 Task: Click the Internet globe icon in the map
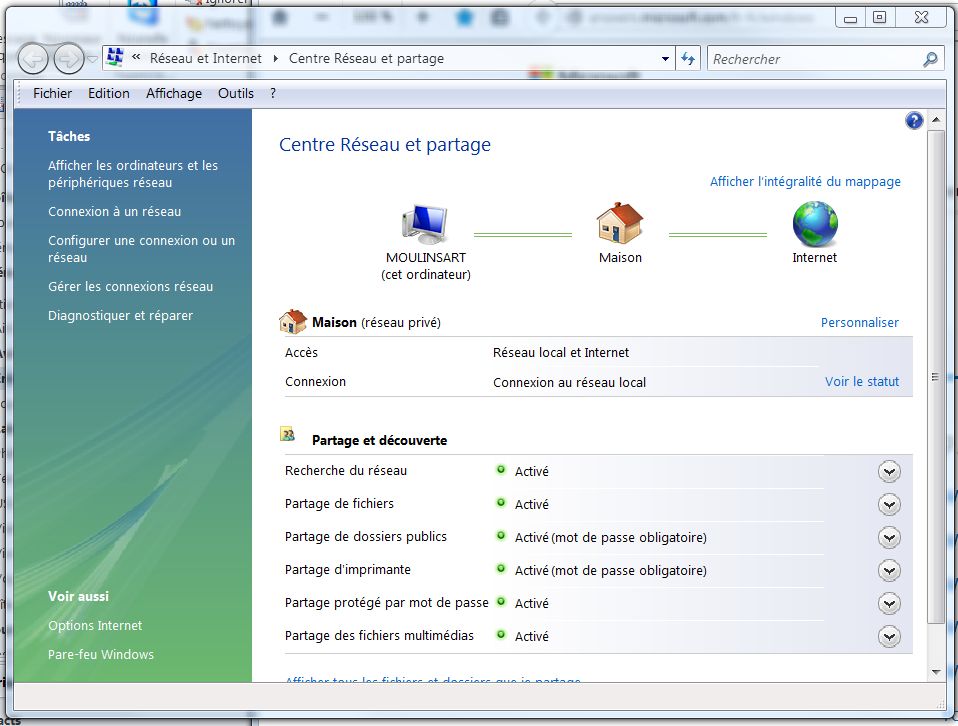pyautogui.click(x=814, y=222)
